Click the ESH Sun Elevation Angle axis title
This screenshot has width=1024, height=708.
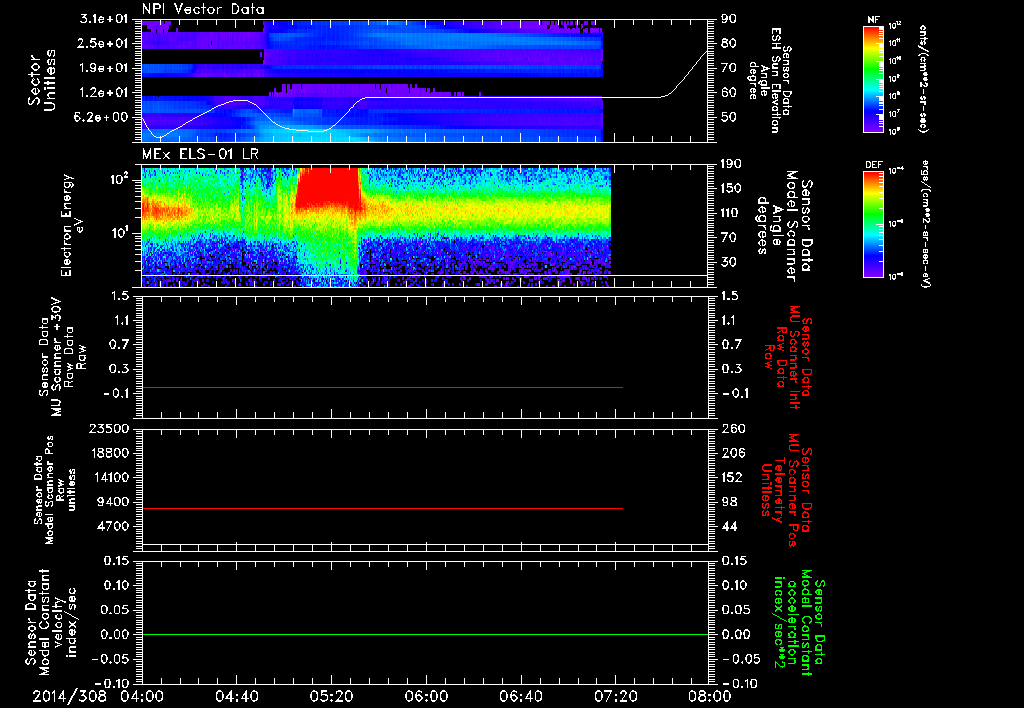770,80
